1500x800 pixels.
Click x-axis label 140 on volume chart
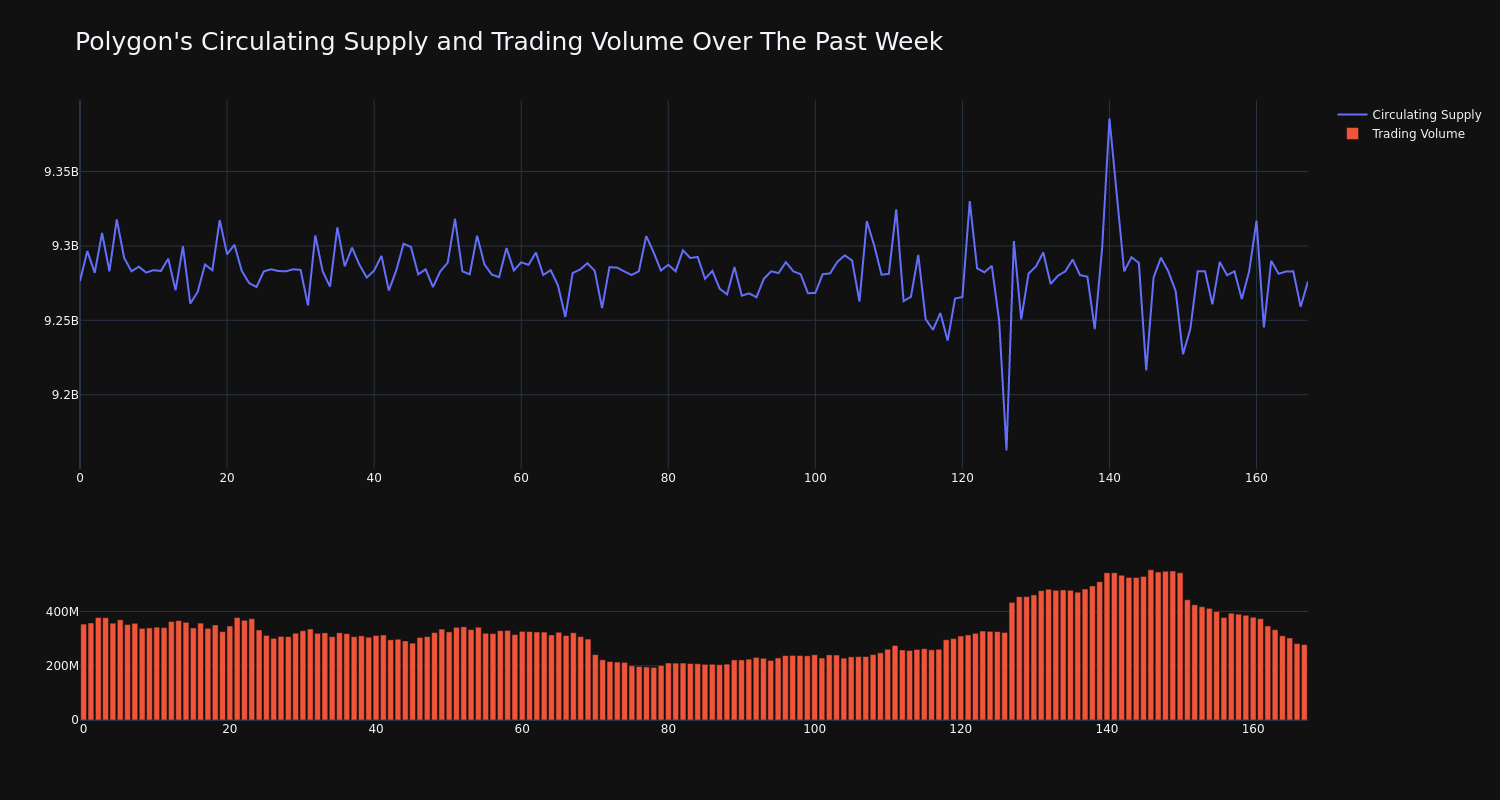pyautogui.click(x=1107, y=729)
